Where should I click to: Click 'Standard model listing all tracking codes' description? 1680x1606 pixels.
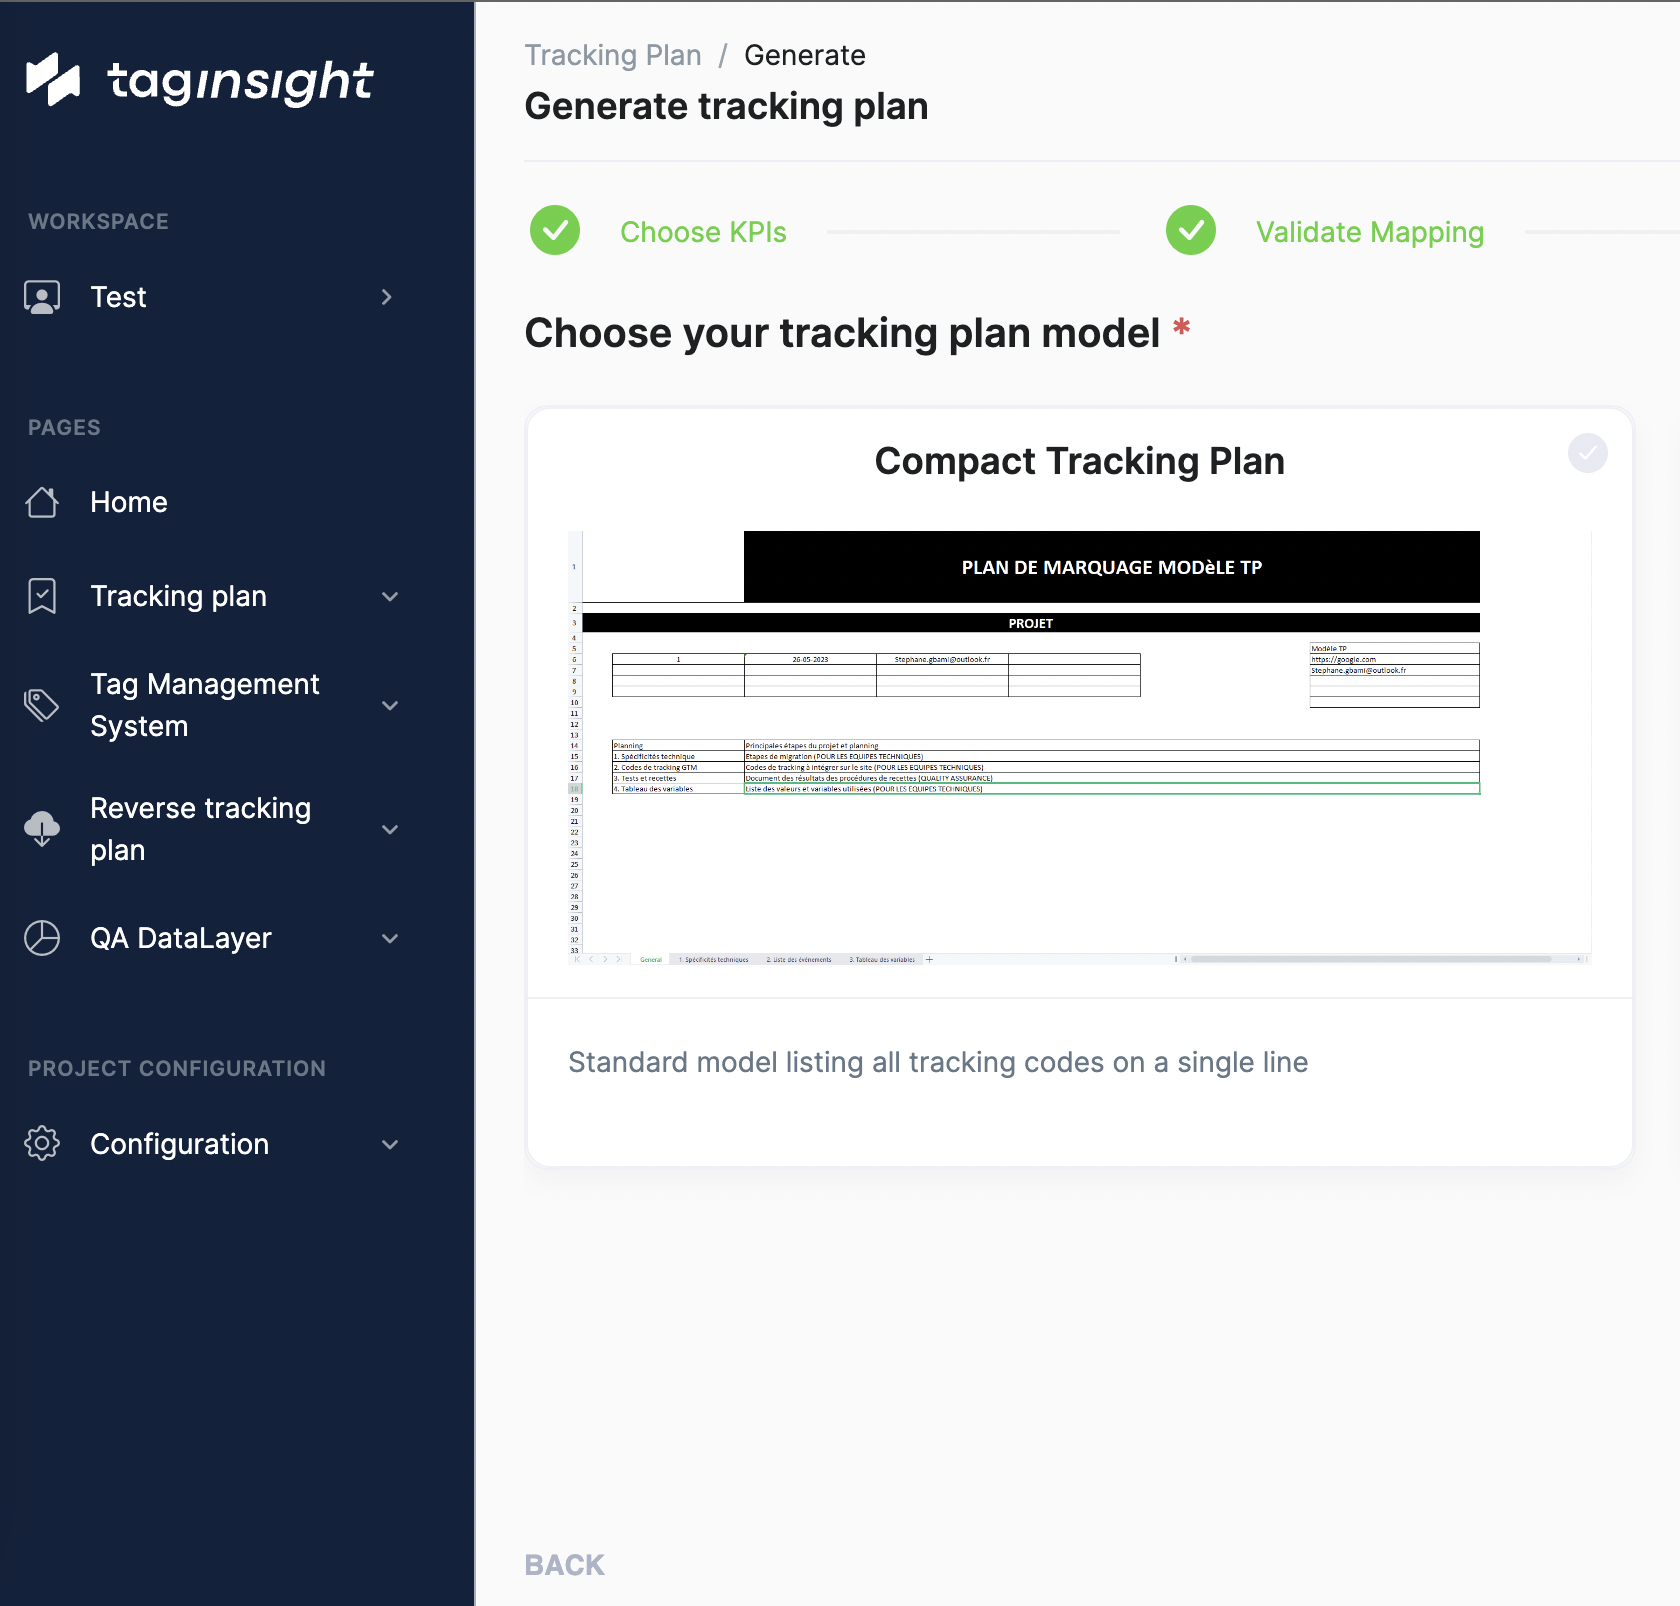coord(938,1062)
